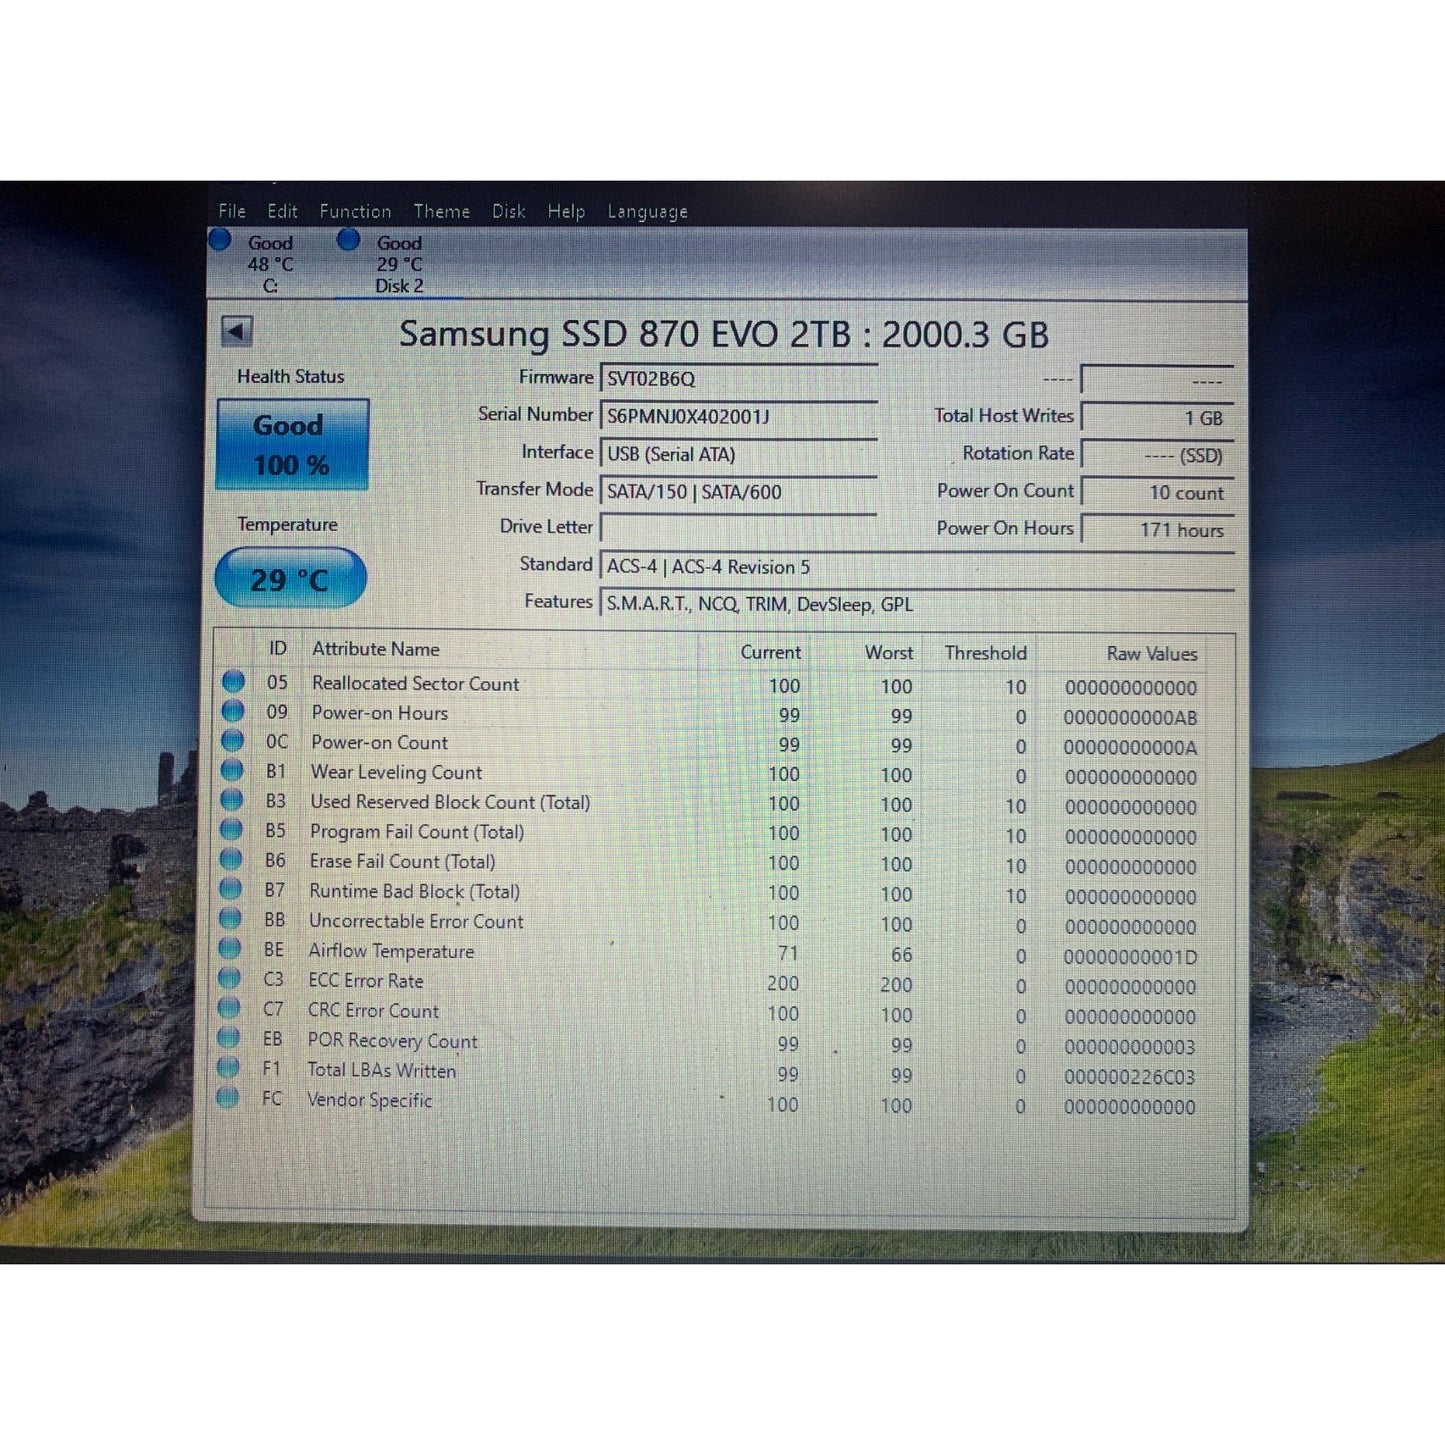Click the status orb for Used Reserved Block Count
This screenshot has height=1445, width=1445.
(232, 800)
